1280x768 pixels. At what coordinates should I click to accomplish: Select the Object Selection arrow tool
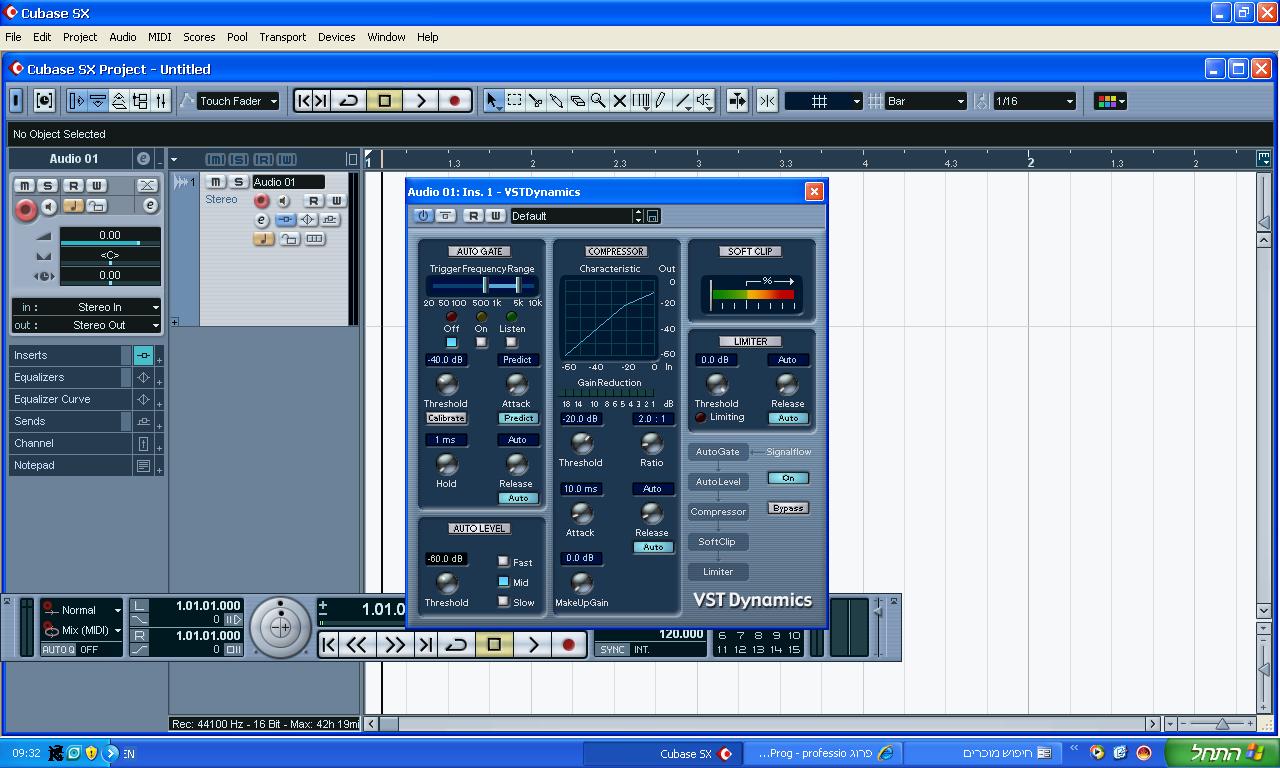pos(493,101)
